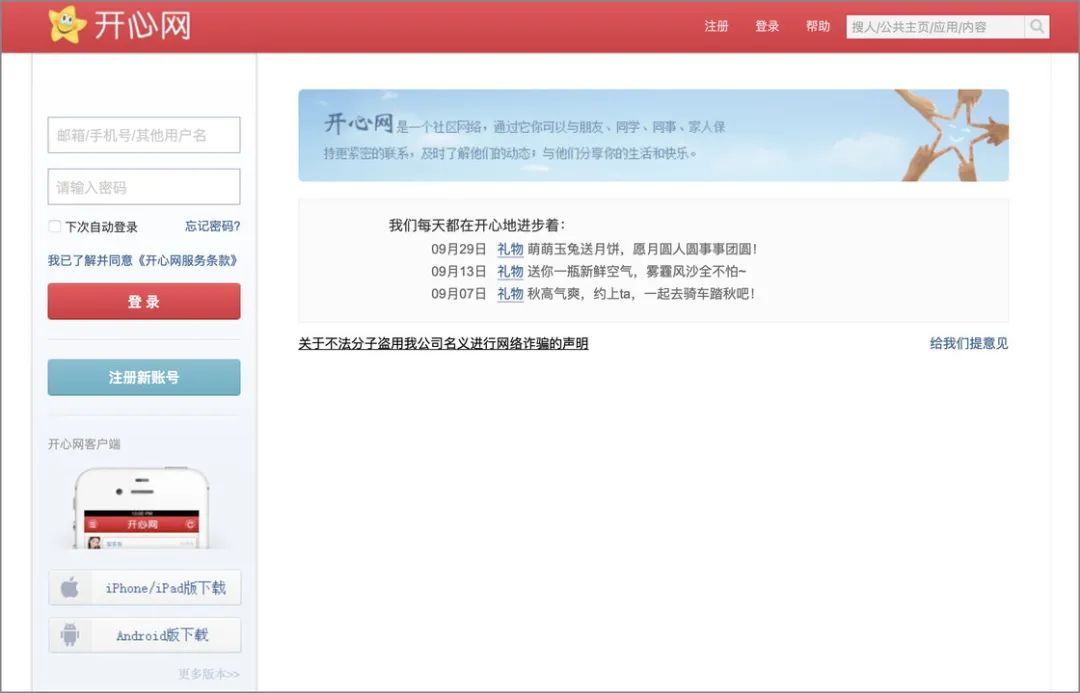
Task: Click the iPhone/iPad版下载 button
Action: coord(145,588)
